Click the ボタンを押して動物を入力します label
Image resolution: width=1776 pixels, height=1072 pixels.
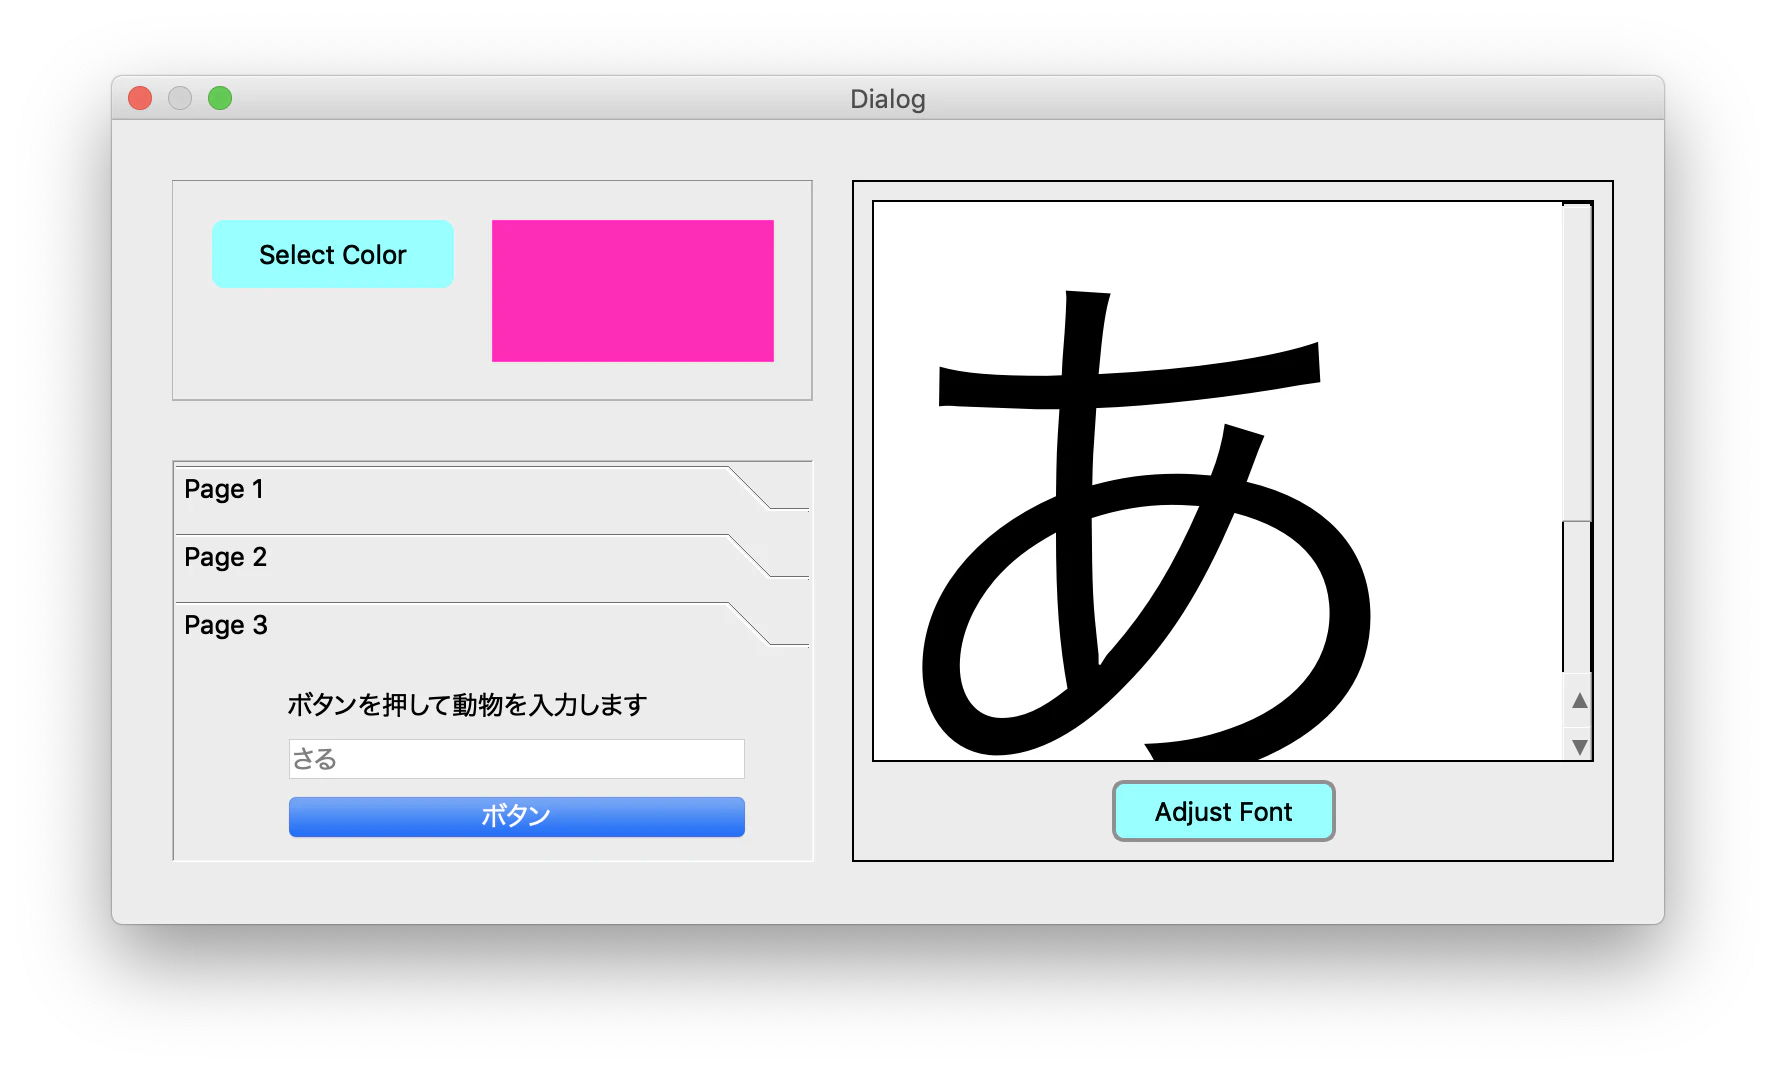[467, 705]
